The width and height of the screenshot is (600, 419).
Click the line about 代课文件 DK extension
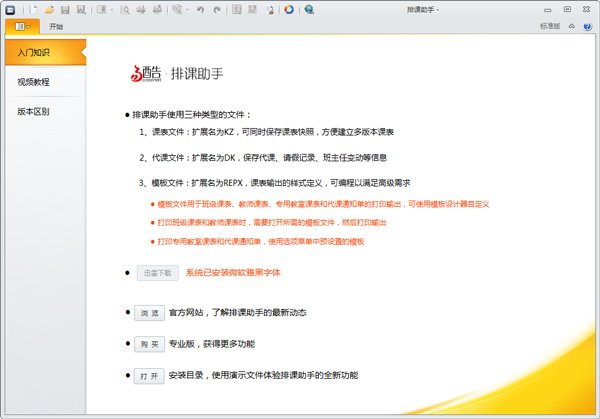tap(263, 158)
